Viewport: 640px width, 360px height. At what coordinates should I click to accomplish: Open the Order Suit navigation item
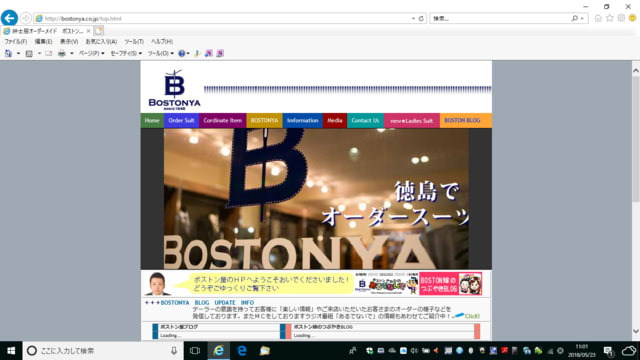pyautogui.click(x=181, y=120)
